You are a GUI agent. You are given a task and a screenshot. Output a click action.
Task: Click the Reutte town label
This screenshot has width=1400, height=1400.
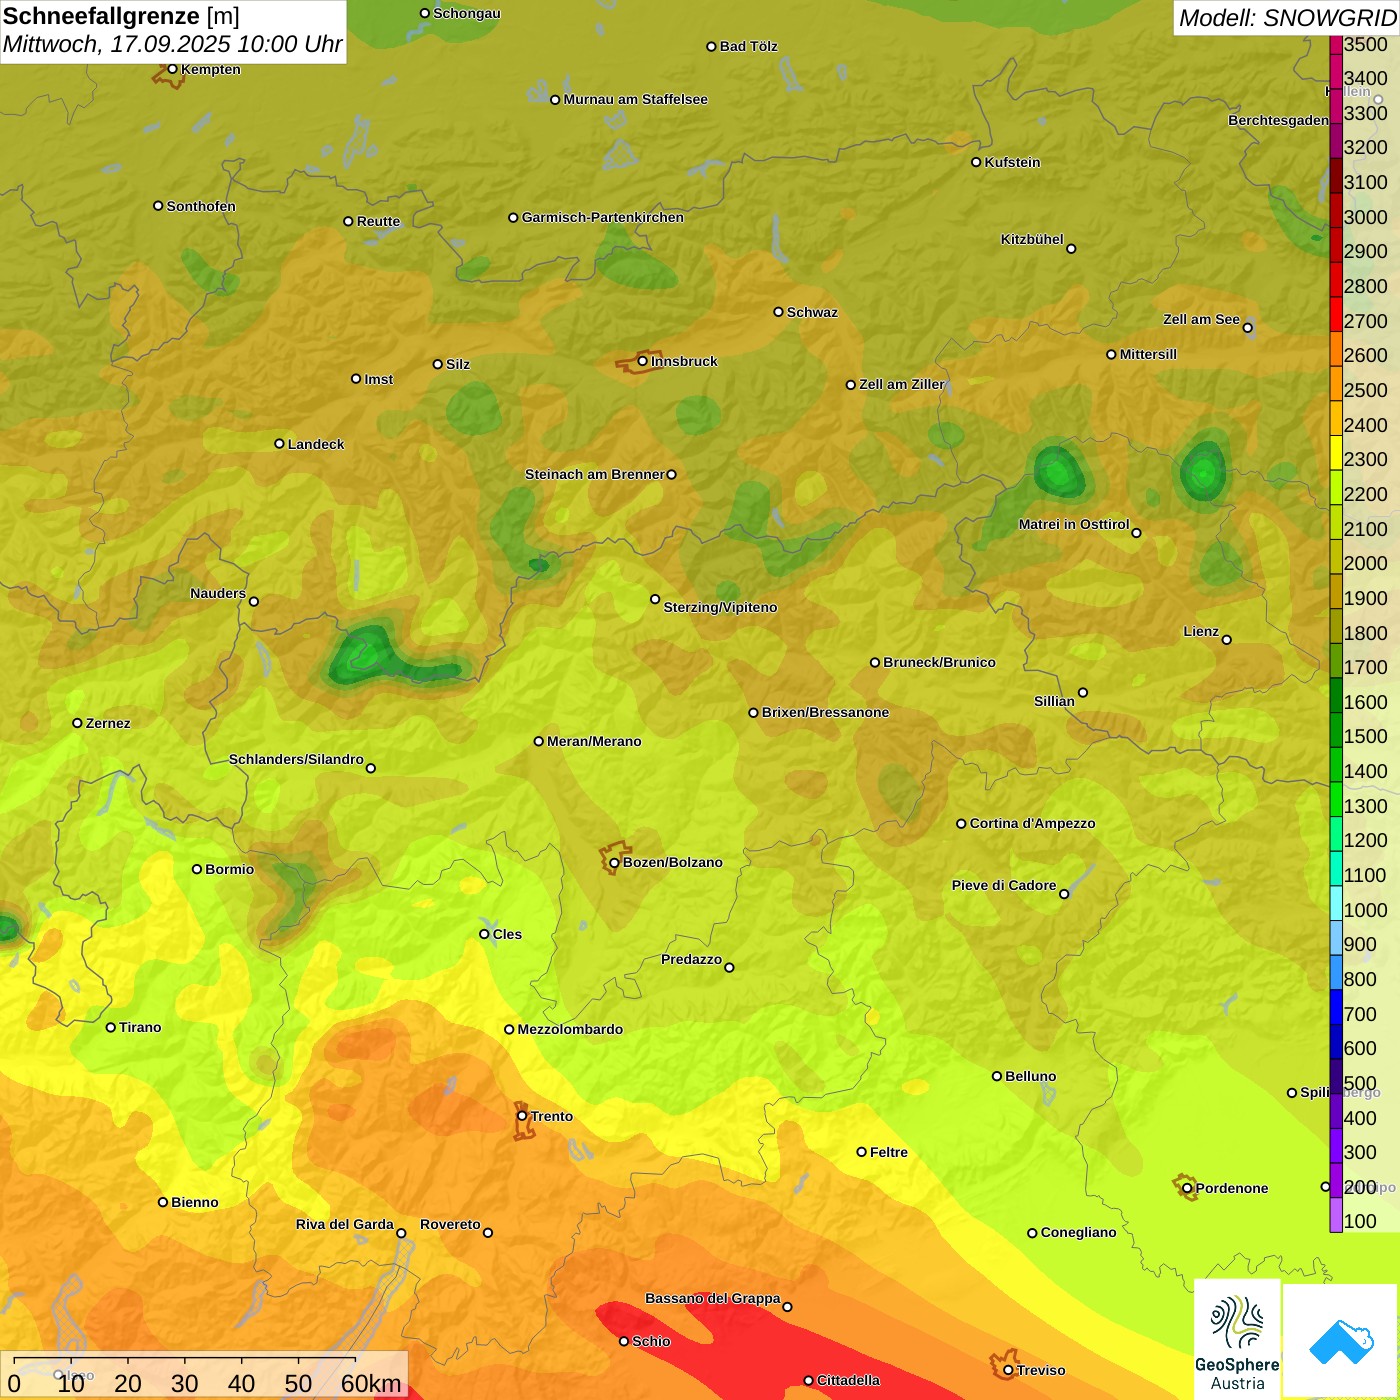(x=378, y=221)
